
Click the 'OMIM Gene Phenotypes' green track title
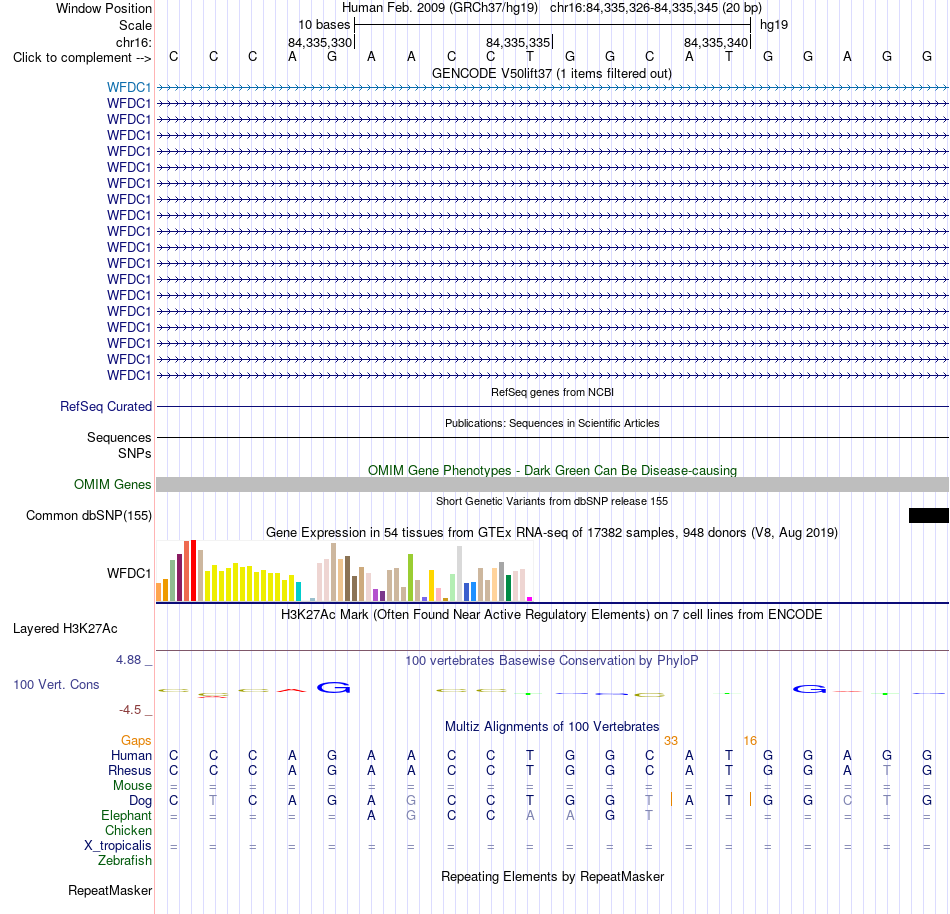pyautogui.click(x=552, y=471)
